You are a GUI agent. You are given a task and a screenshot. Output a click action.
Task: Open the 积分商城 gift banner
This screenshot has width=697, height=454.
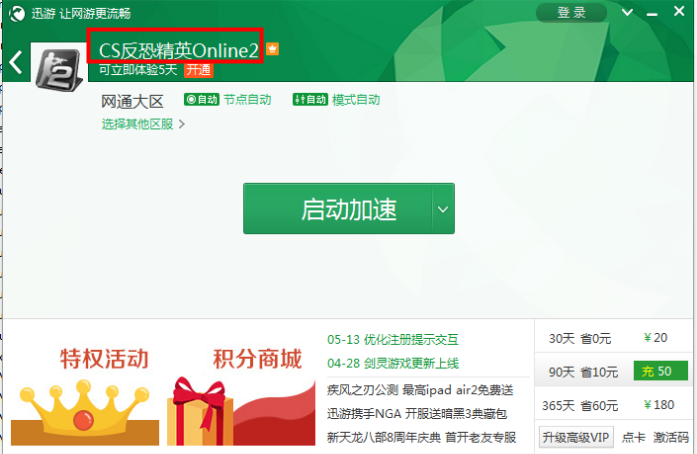(x=241, y=396)
